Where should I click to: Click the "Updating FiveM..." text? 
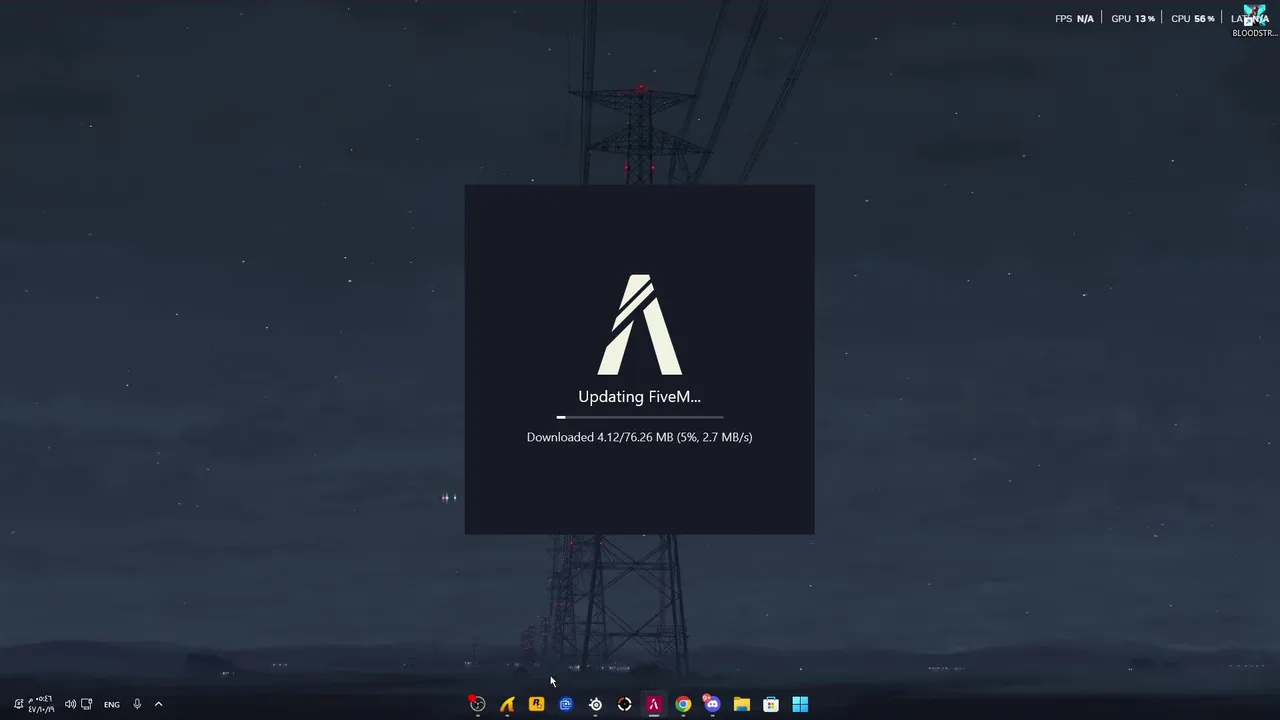(x=640, y=397)
